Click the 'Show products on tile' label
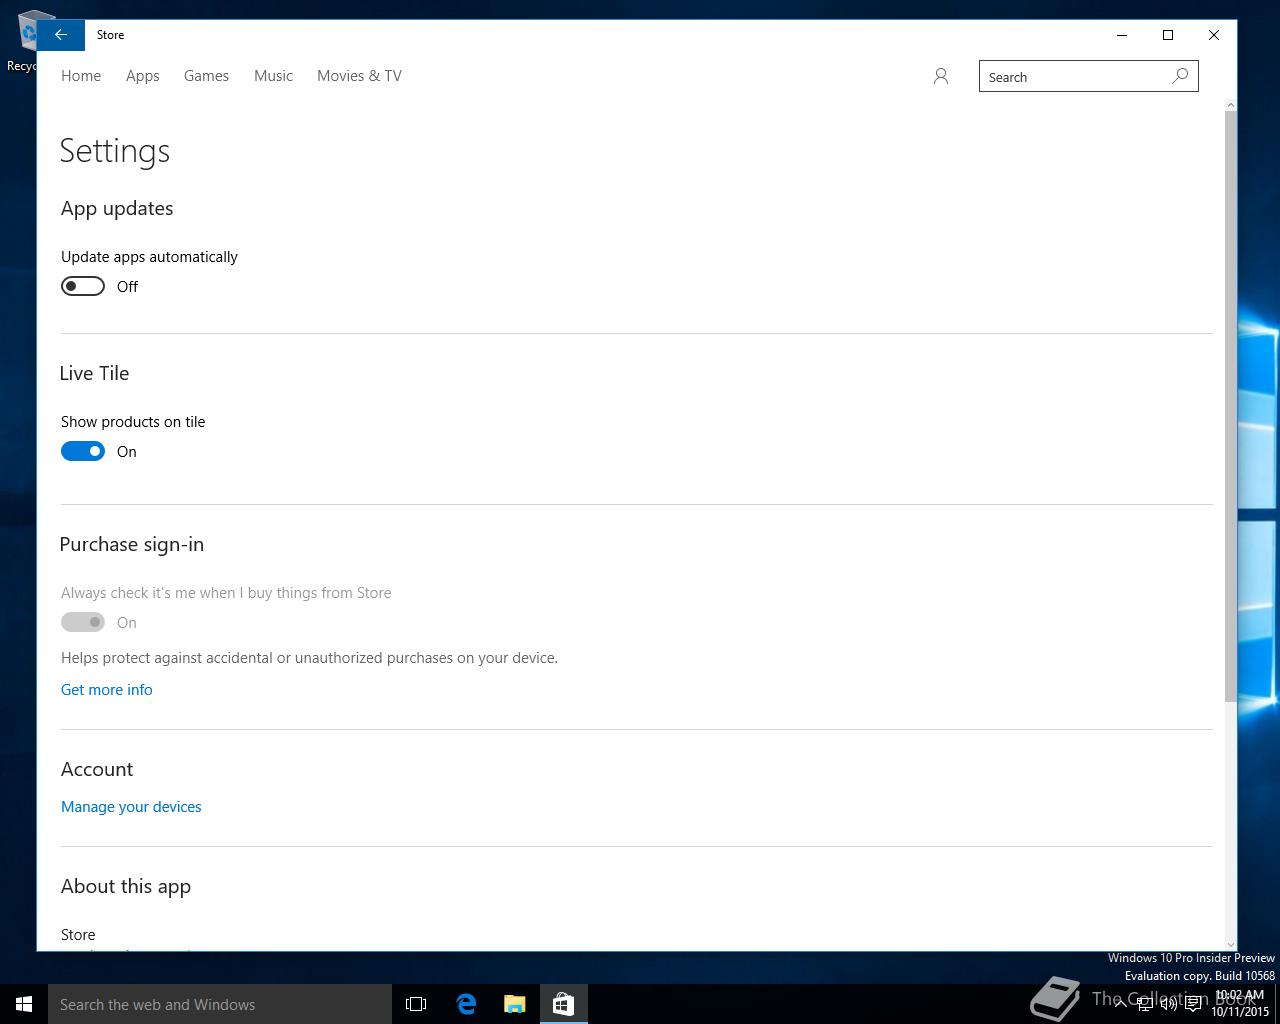The image size is (1280, 1024). click(133, 422)
